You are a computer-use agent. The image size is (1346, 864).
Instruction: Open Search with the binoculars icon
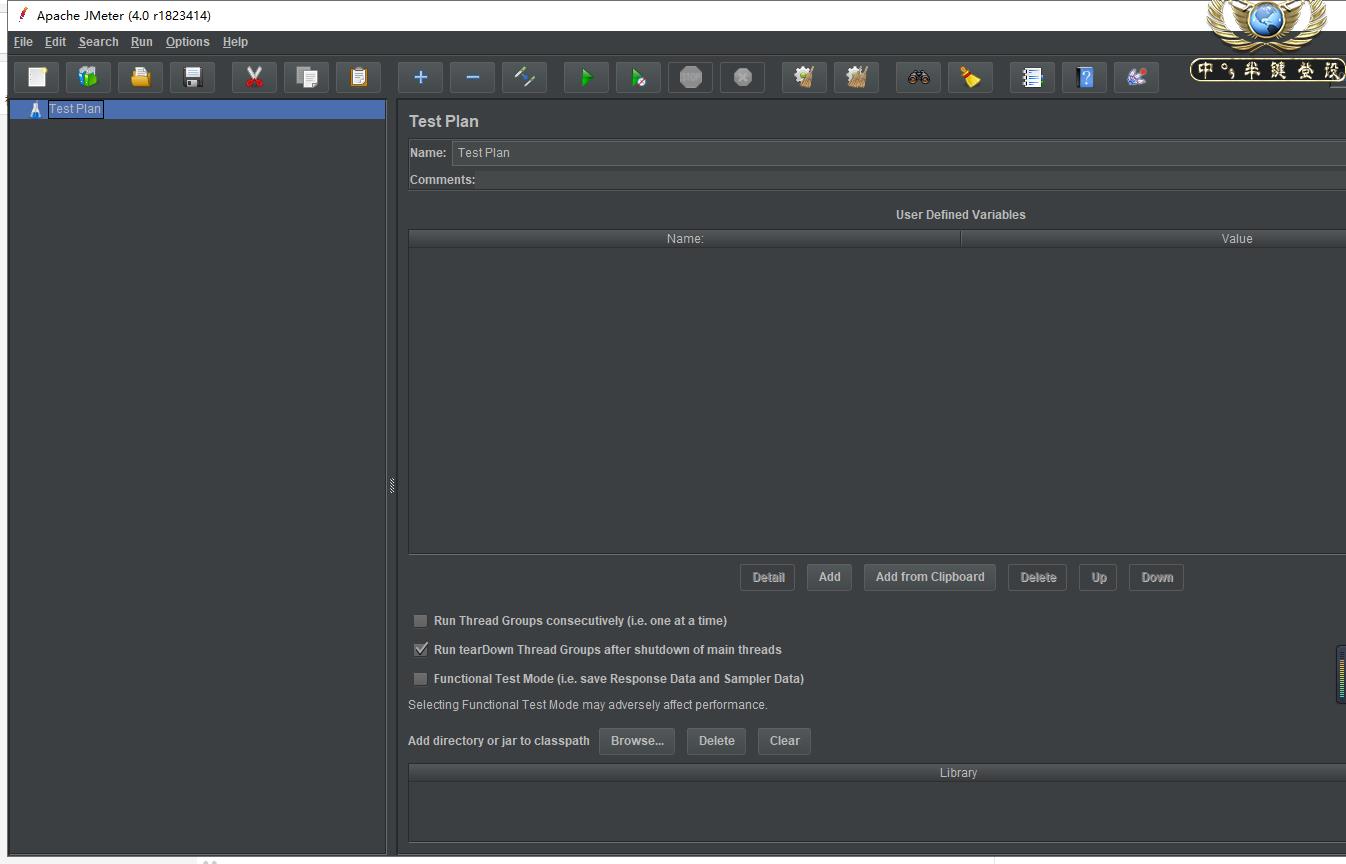pos(919,77)
